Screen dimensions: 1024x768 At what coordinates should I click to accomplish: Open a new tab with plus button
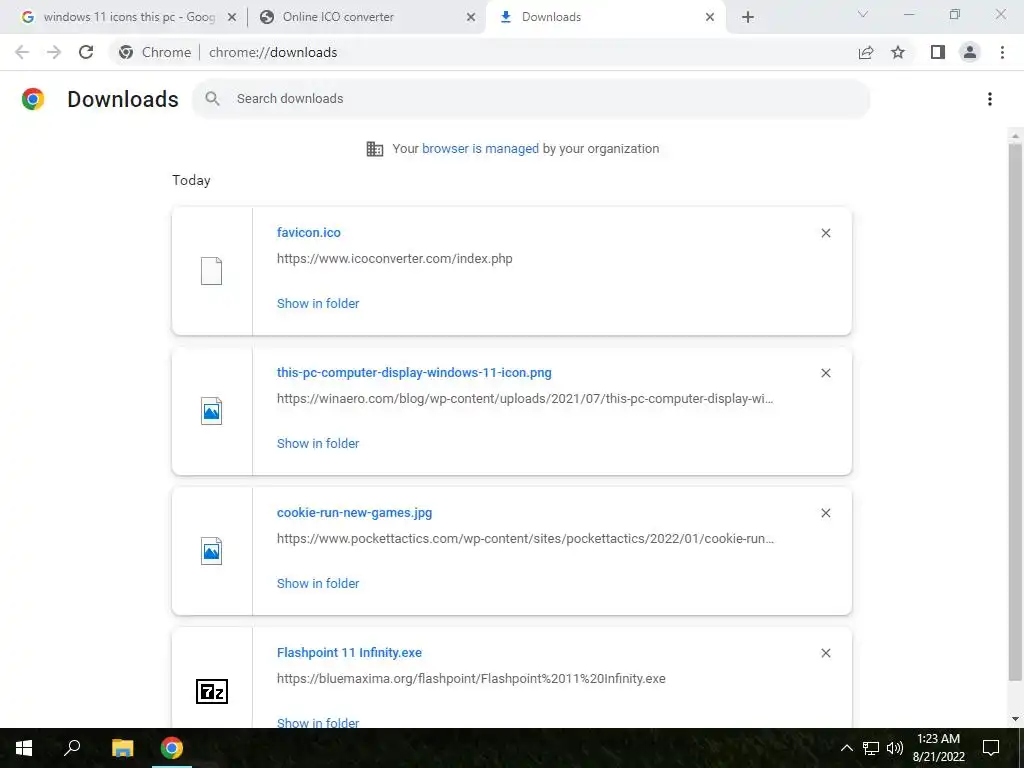748,18
